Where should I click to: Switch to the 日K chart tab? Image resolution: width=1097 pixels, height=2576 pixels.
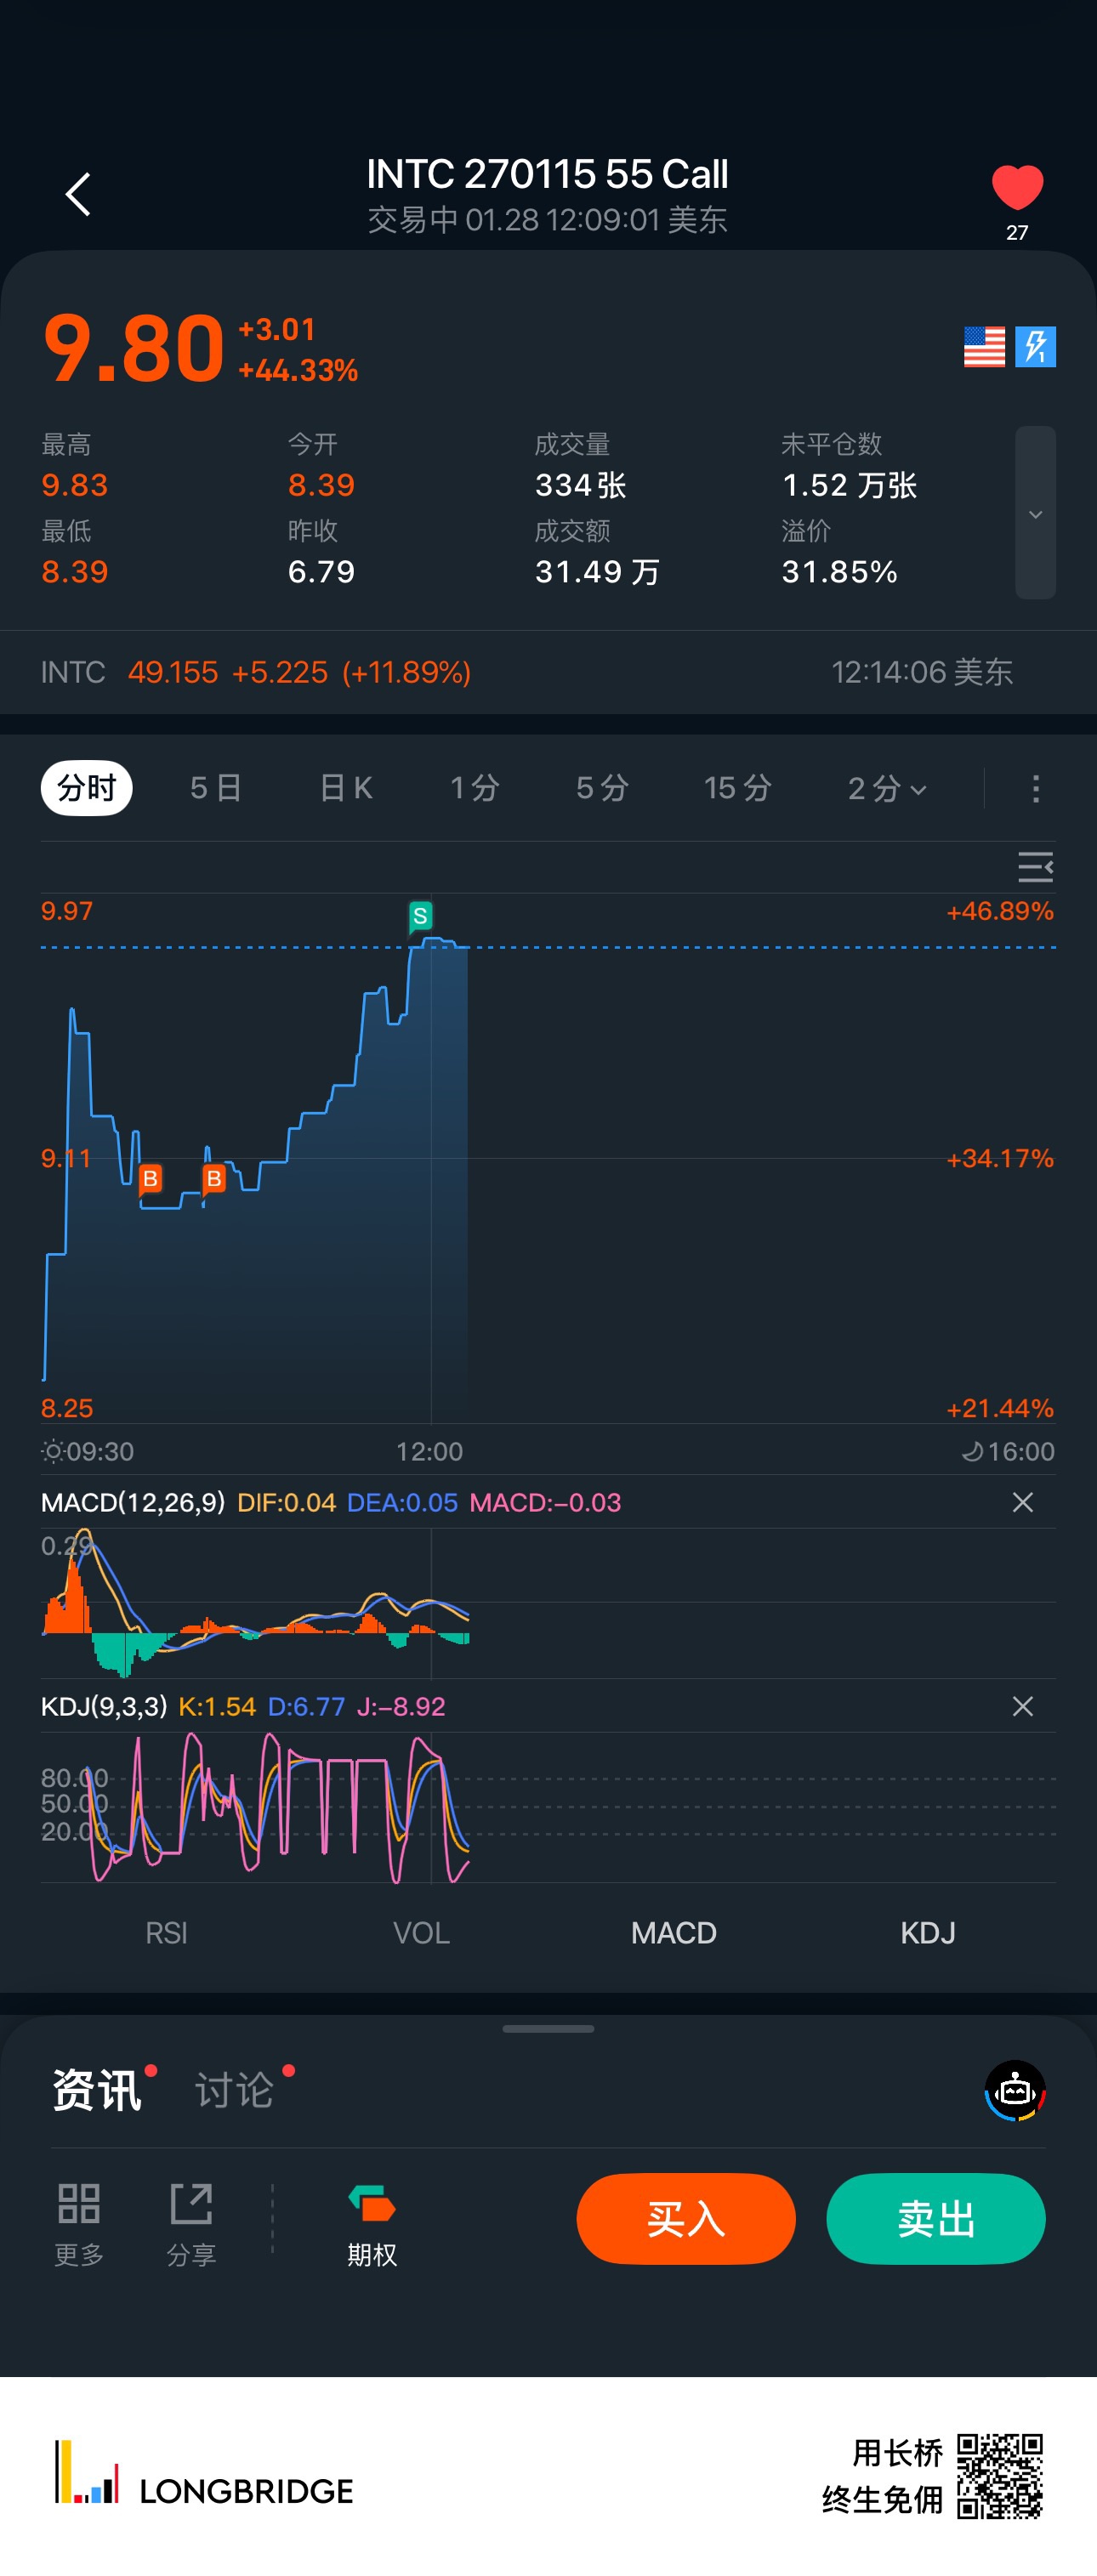[346, 788]
